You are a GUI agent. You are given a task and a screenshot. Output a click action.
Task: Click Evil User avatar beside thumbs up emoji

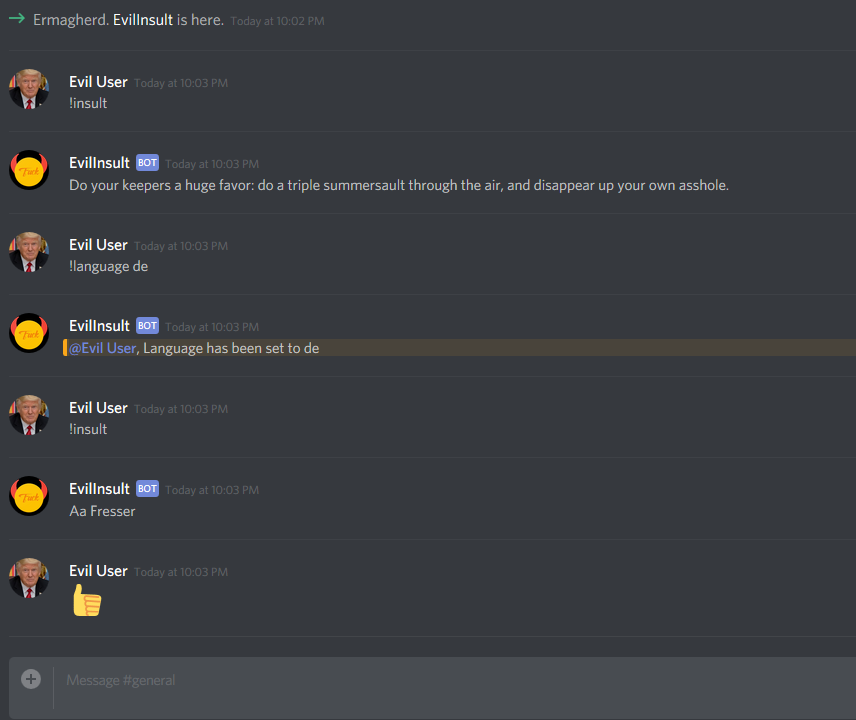click(29, 578)
